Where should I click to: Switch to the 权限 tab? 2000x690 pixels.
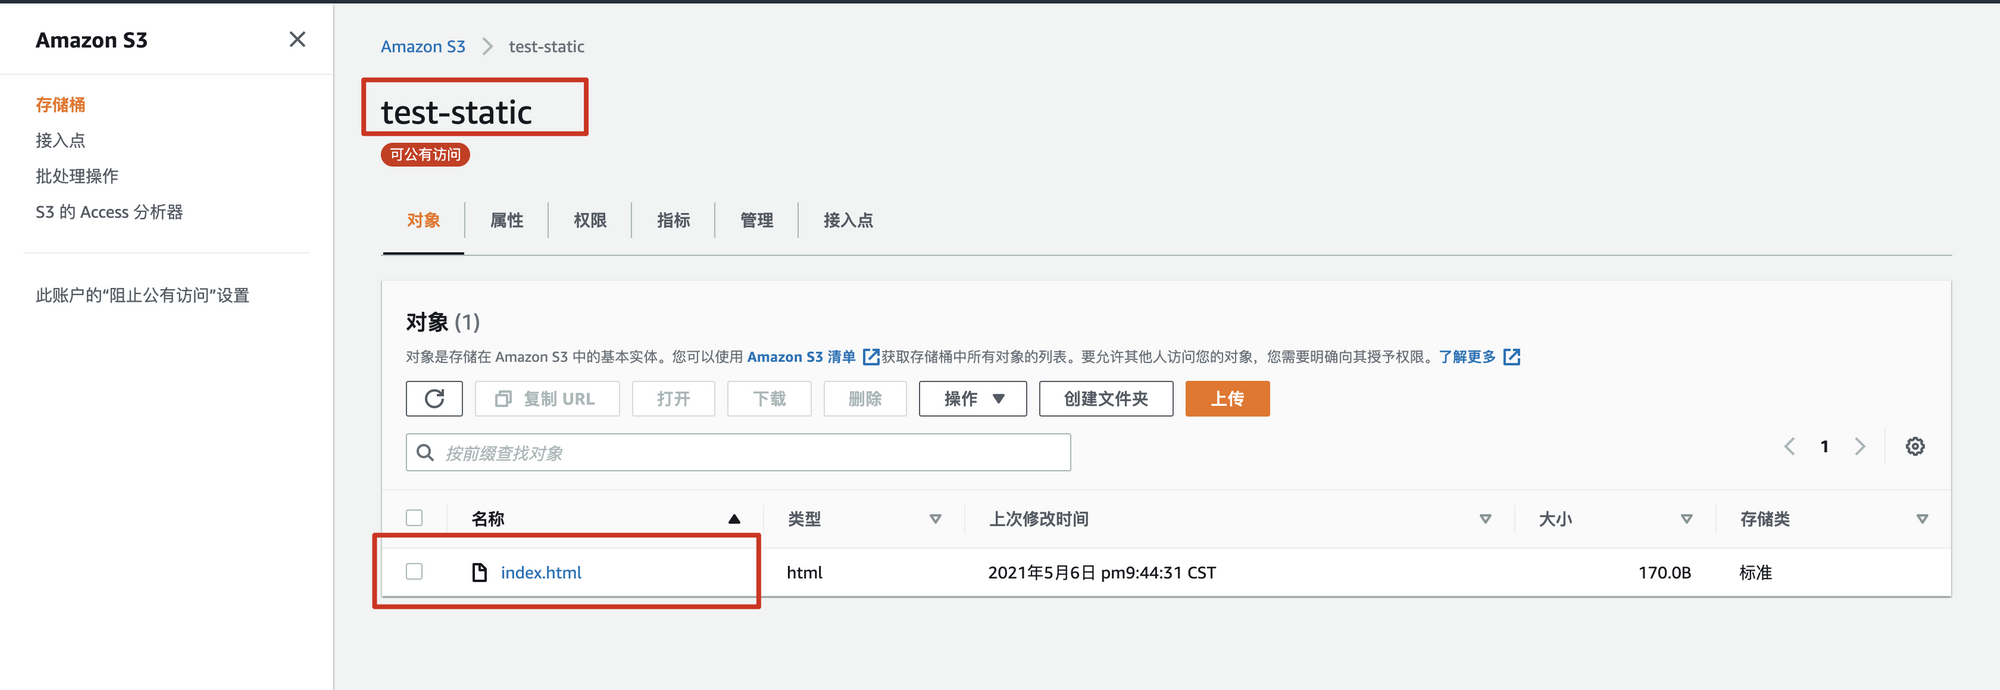pos(590,220)
